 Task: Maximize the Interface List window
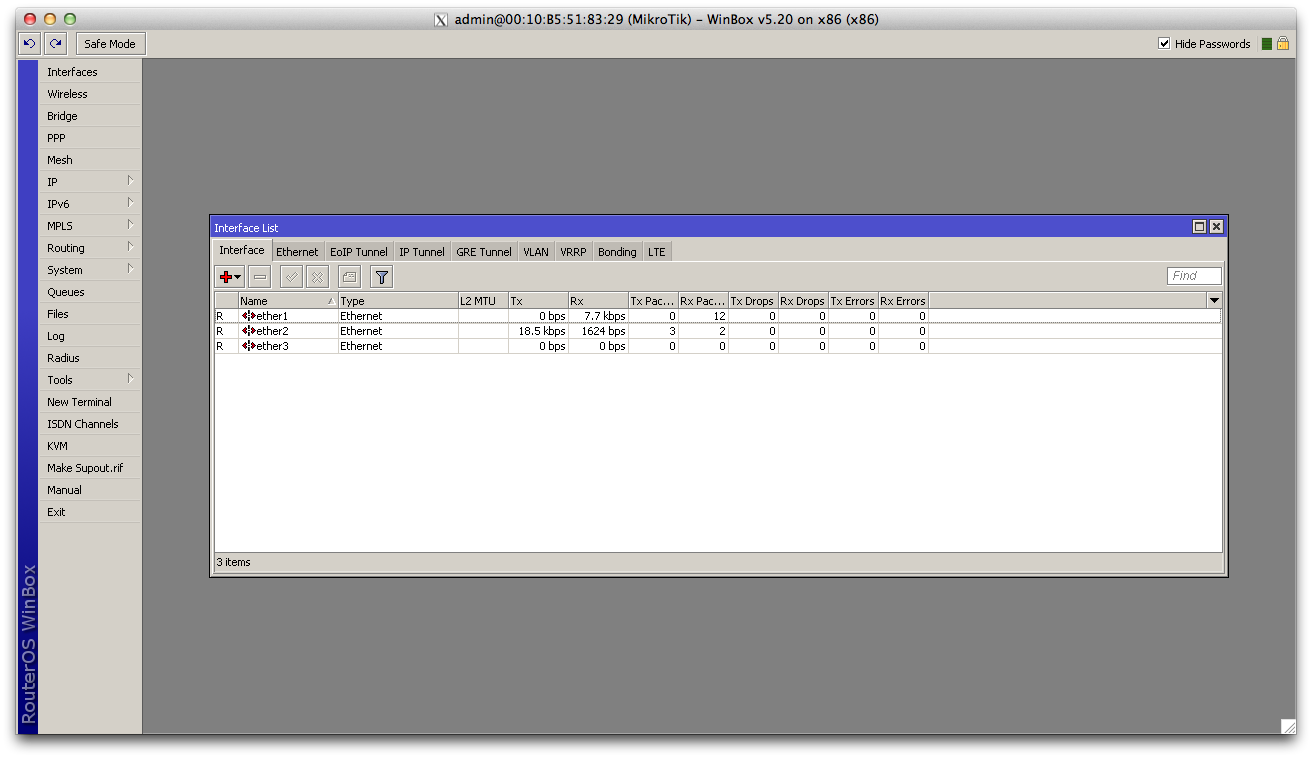[1199, 227]
